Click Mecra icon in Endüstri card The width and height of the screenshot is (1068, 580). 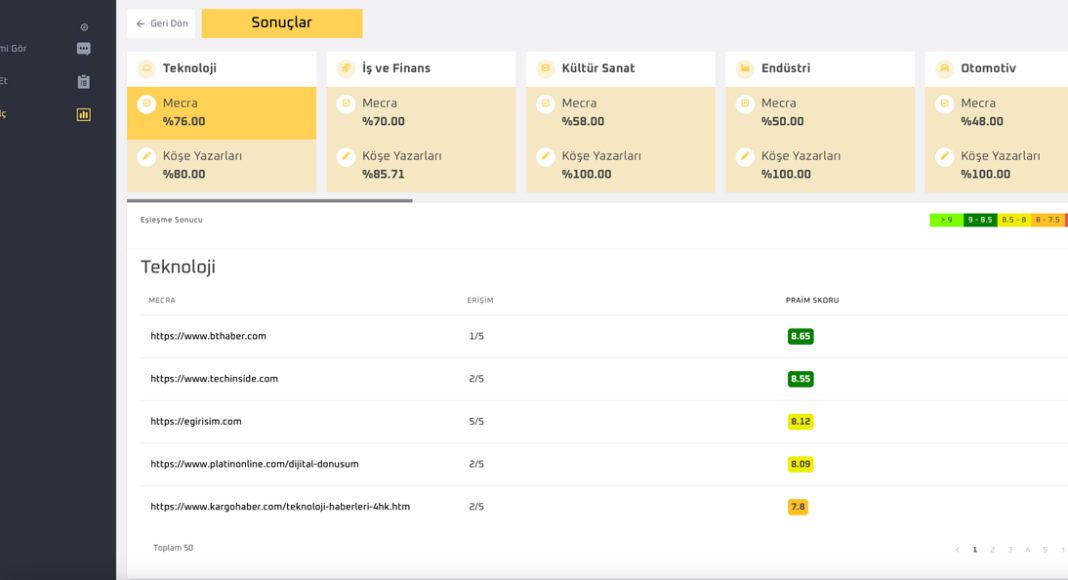pos(745,104)
